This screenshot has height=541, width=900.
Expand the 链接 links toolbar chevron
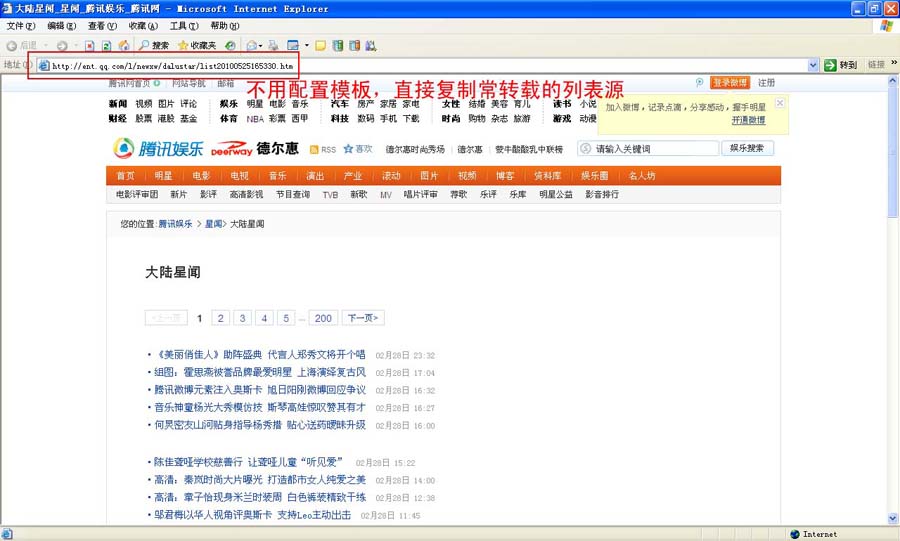click(x=894, y=62)
